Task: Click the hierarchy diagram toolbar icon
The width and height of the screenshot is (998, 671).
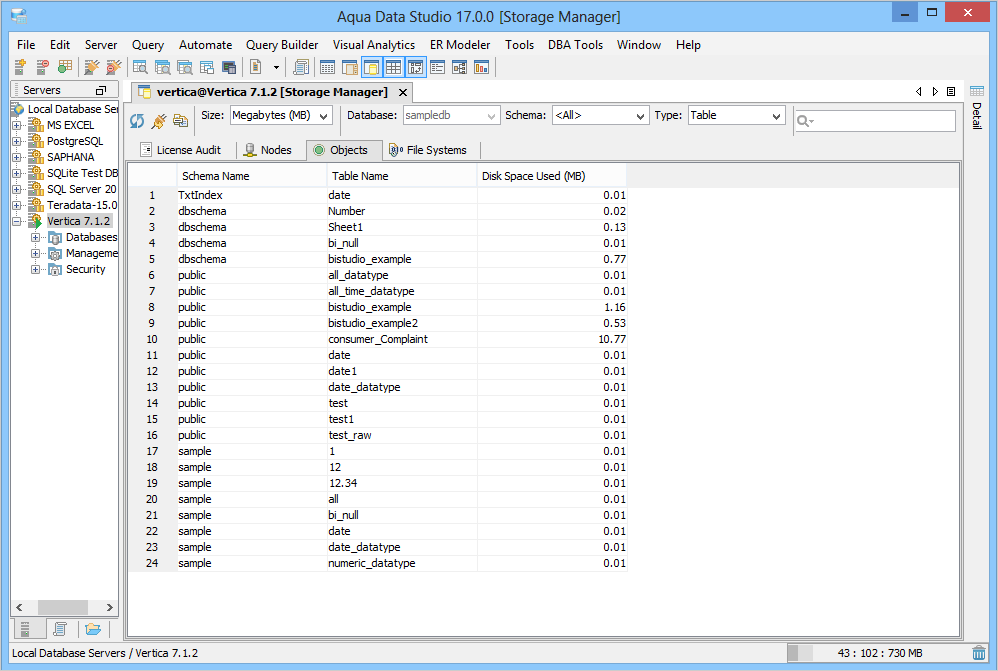Action: tap(459, 67)
